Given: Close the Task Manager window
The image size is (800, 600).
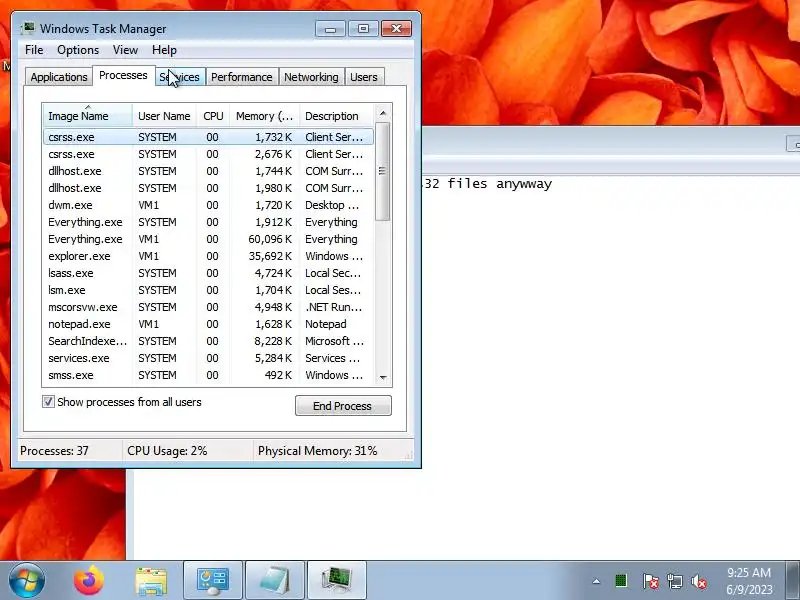Looking at the screenshot, I should [396, 29].
